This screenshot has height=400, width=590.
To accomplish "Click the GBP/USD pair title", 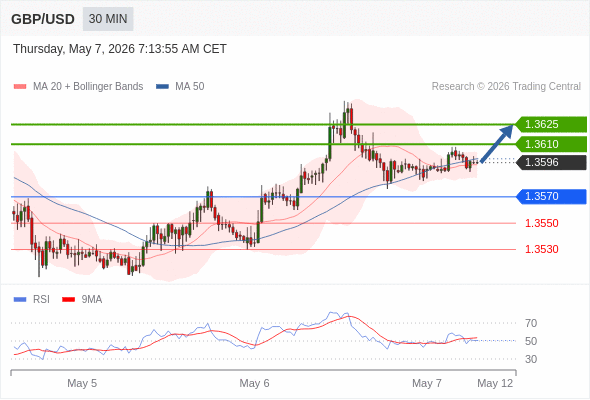I will [x=43, y=19].
